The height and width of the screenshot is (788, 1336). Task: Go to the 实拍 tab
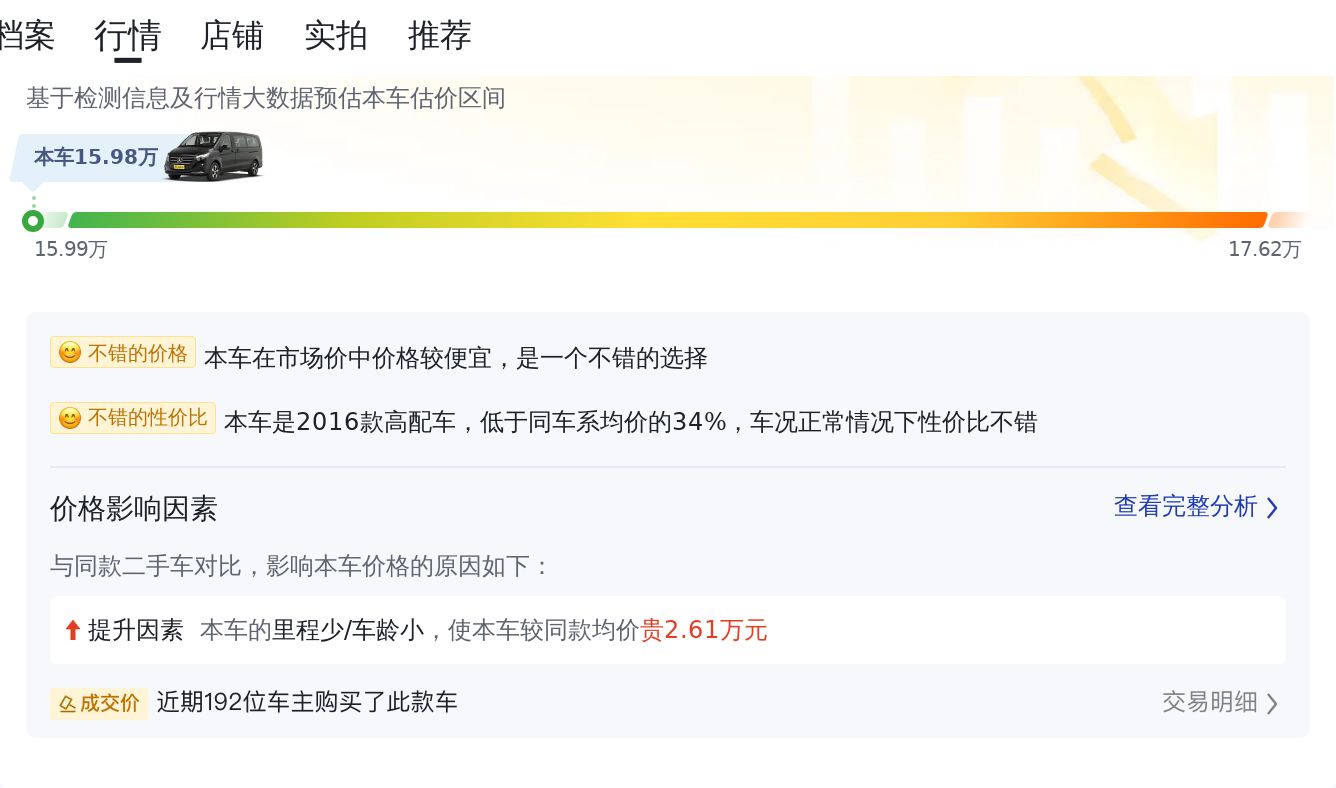(x=336, y=36)
